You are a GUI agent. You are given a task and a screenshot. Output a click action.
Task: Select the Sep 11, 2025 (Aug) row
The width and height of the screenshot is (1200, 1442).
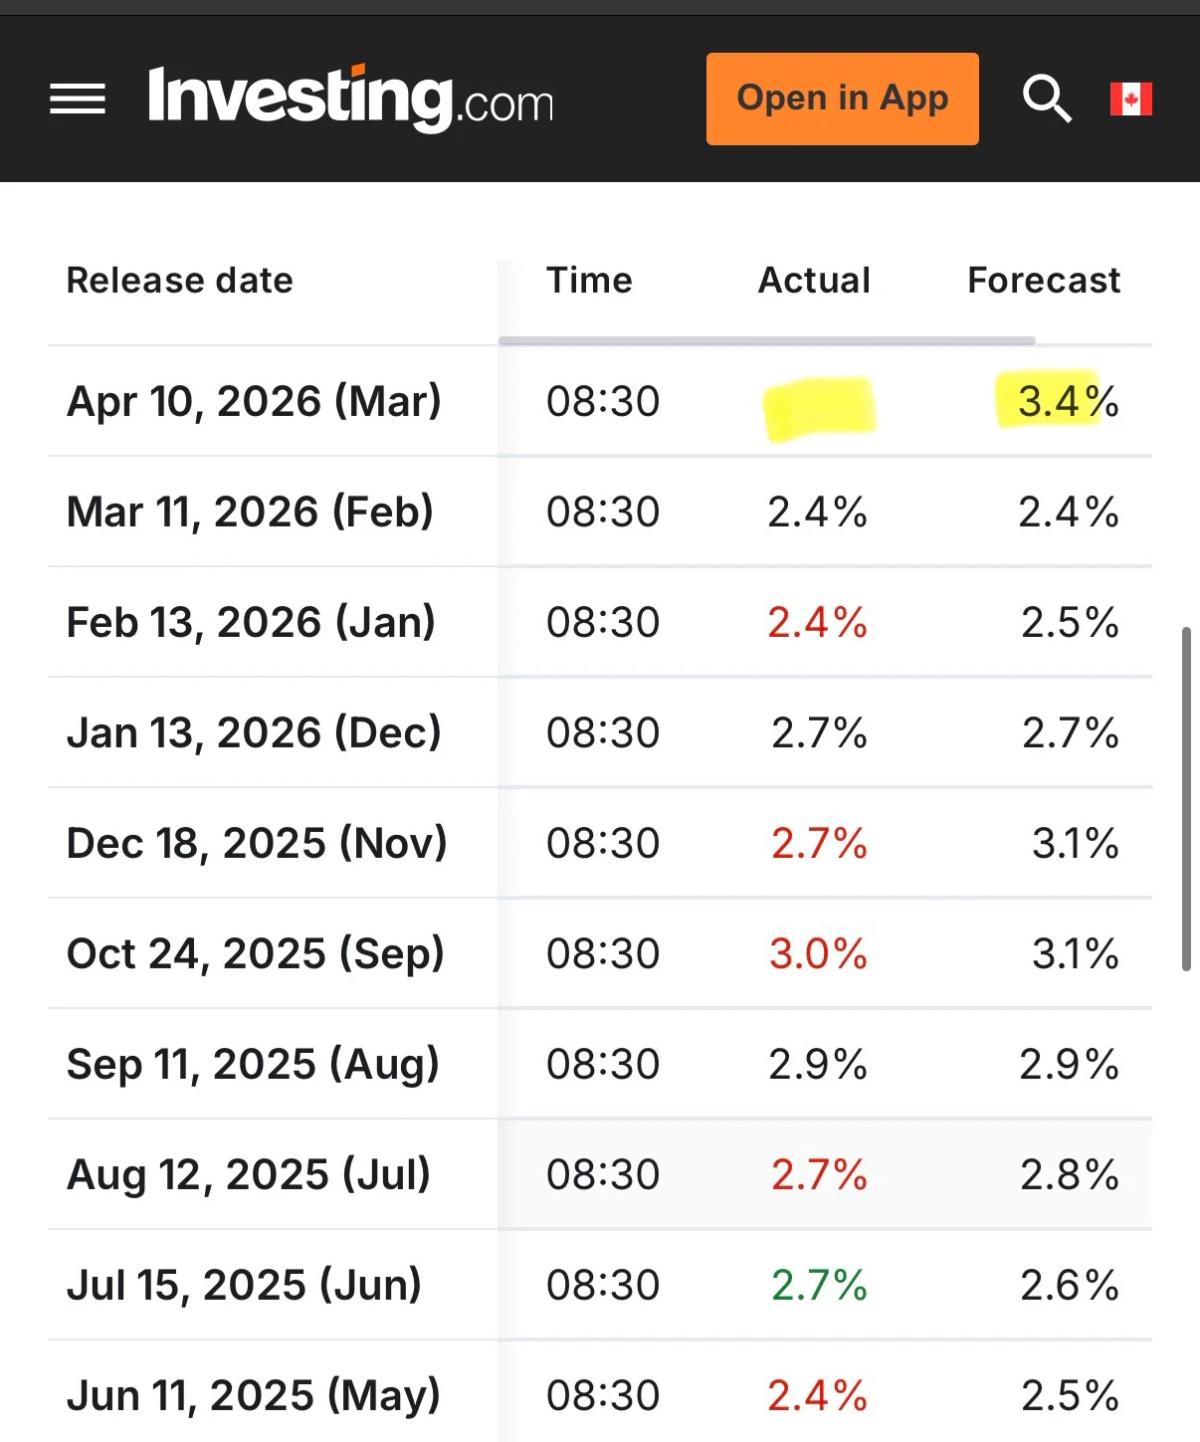(x=252, y=1063)
